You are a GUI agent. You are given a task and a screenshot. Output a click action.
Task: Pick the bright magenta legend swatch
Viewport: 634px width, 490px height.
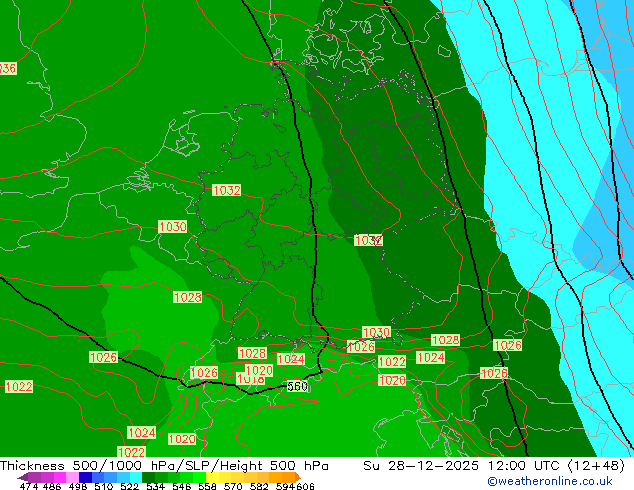pyautogui.click(x=60, y=477)
